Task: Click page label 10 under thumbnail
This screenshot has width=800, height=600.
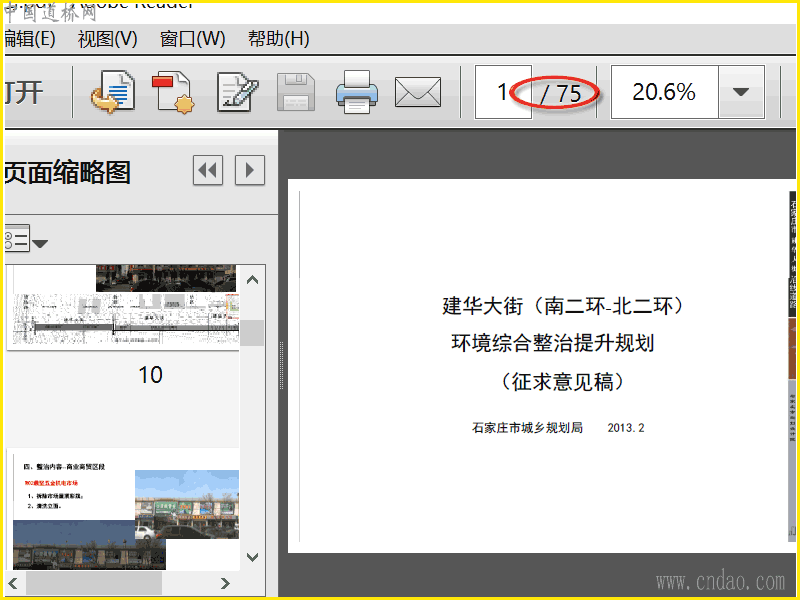Action: pyautogui.click(x=151, y=375)
